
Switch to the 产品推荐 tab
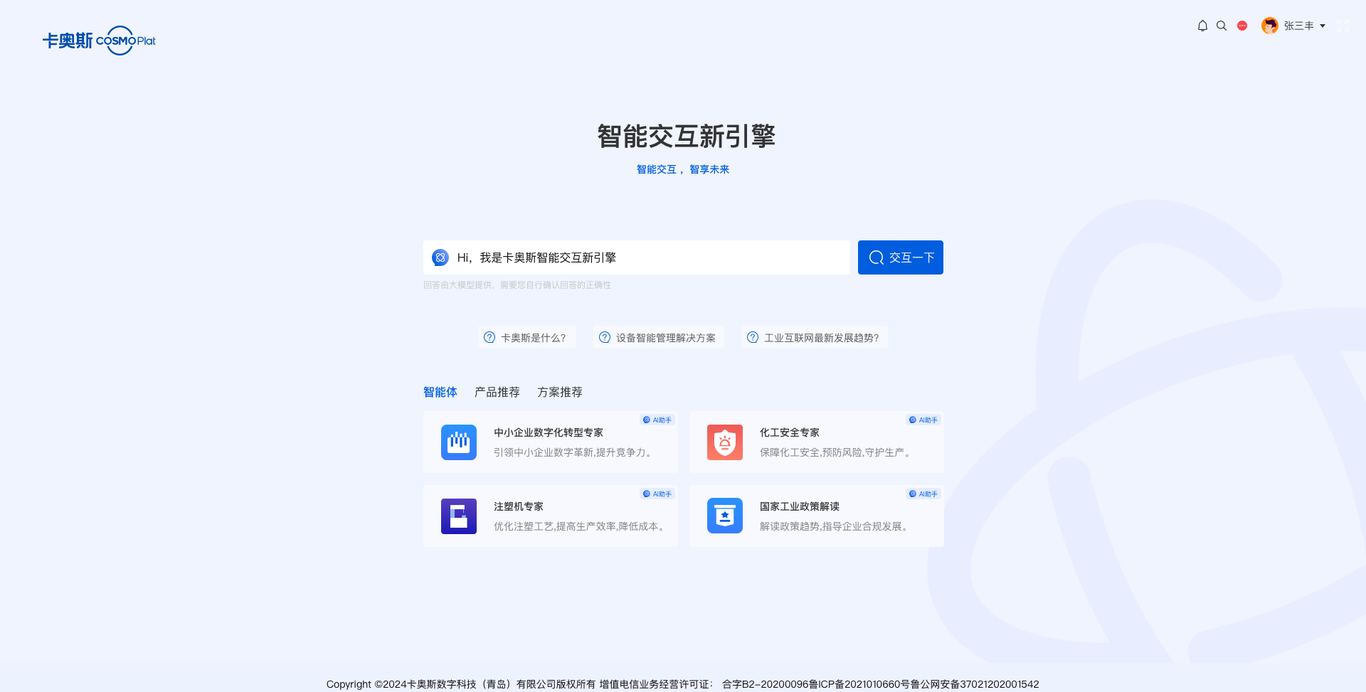tap(497, 392)
